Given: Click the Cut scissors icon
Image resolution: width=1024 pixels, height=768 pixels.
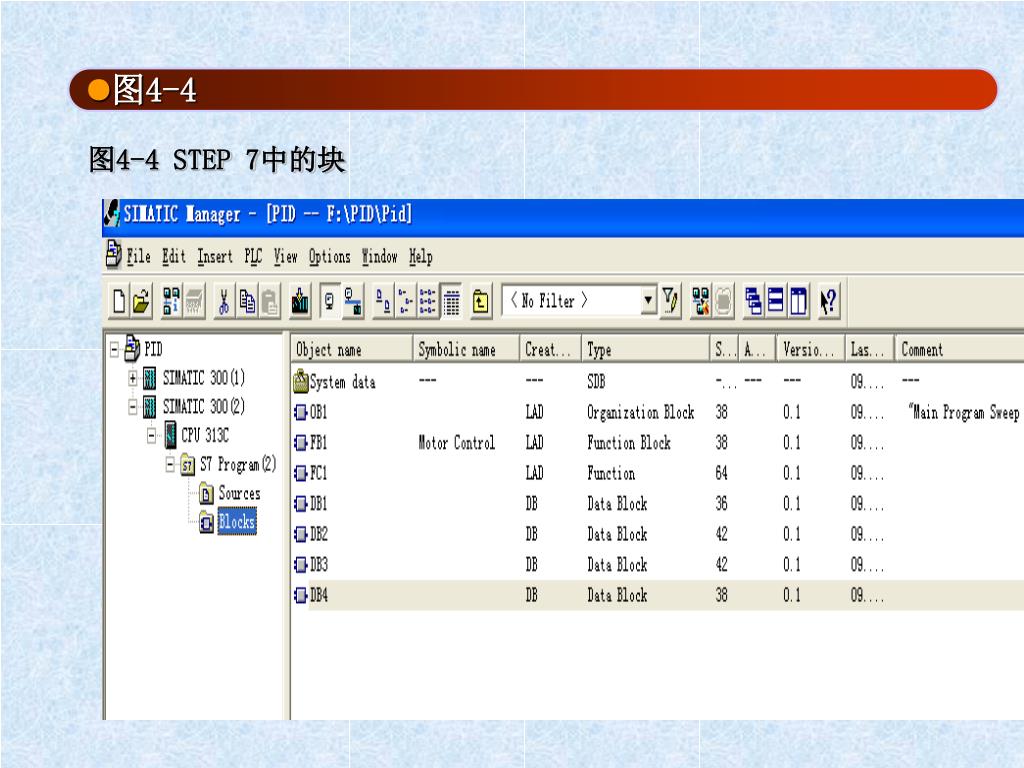Looking at the screenshot, I should [224, 302].
